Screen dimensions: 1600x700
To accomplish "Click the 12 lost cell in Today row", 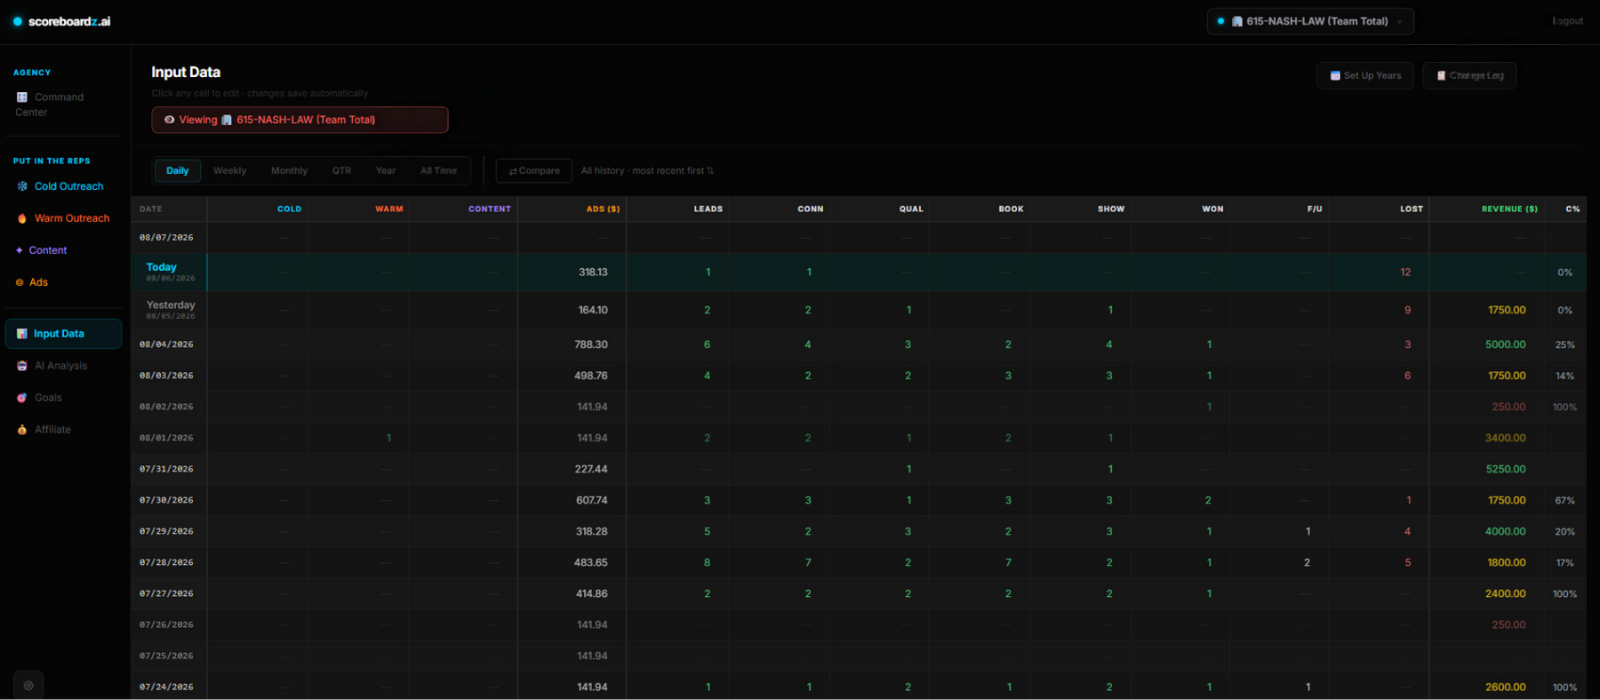I will point(1378,272).
